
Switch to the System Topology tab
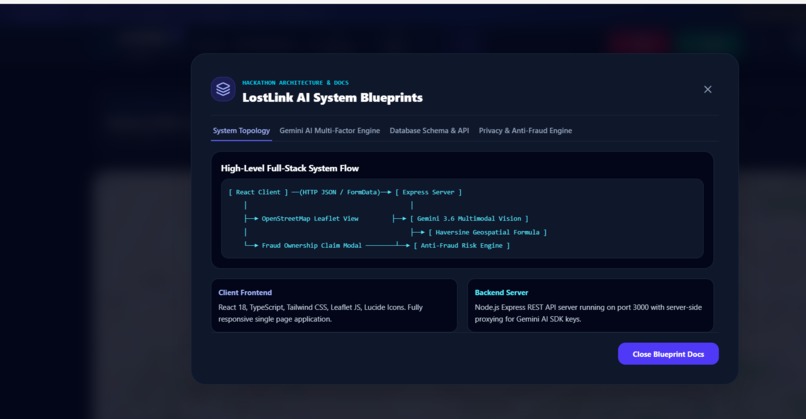pyautogui.click(x=242, y=131)
